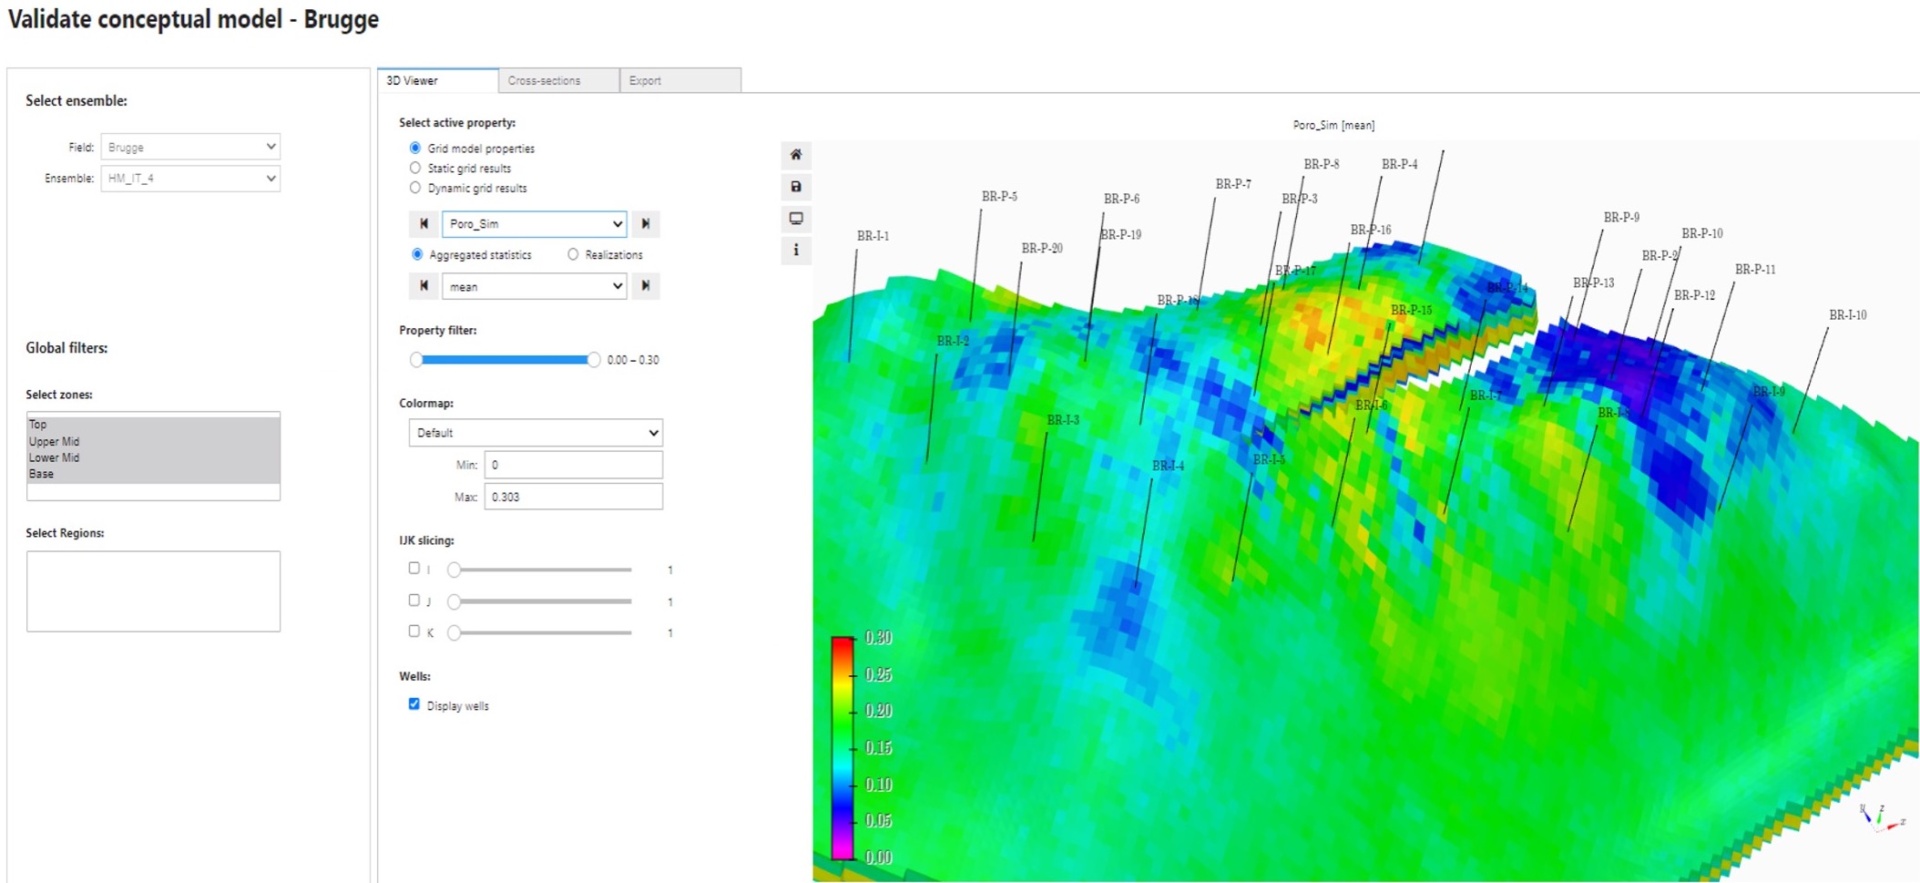
Task: Enable the K slicing checkbox
Action: tap(414, 631)
